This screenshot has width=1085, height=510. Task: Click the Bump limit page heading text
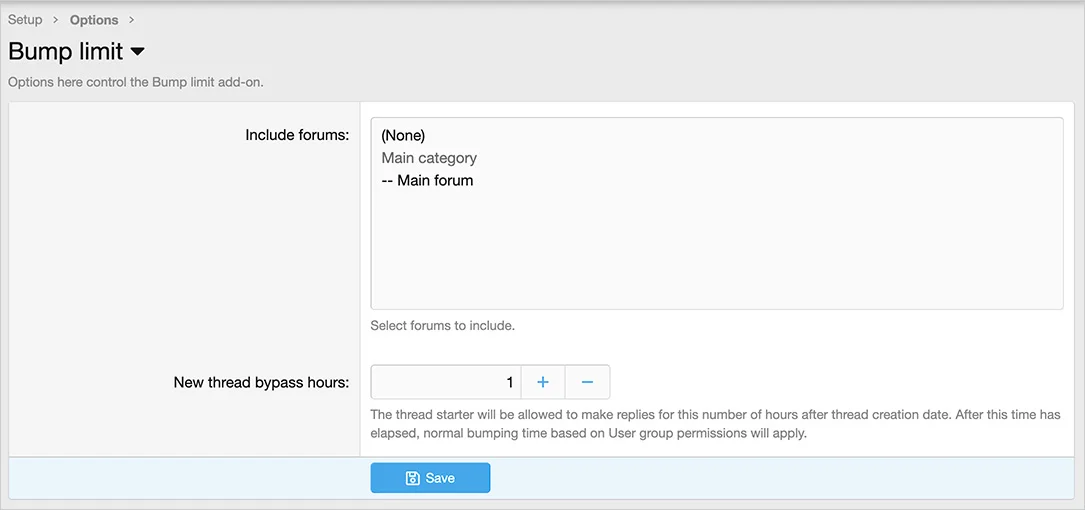(x=66, y=52)
